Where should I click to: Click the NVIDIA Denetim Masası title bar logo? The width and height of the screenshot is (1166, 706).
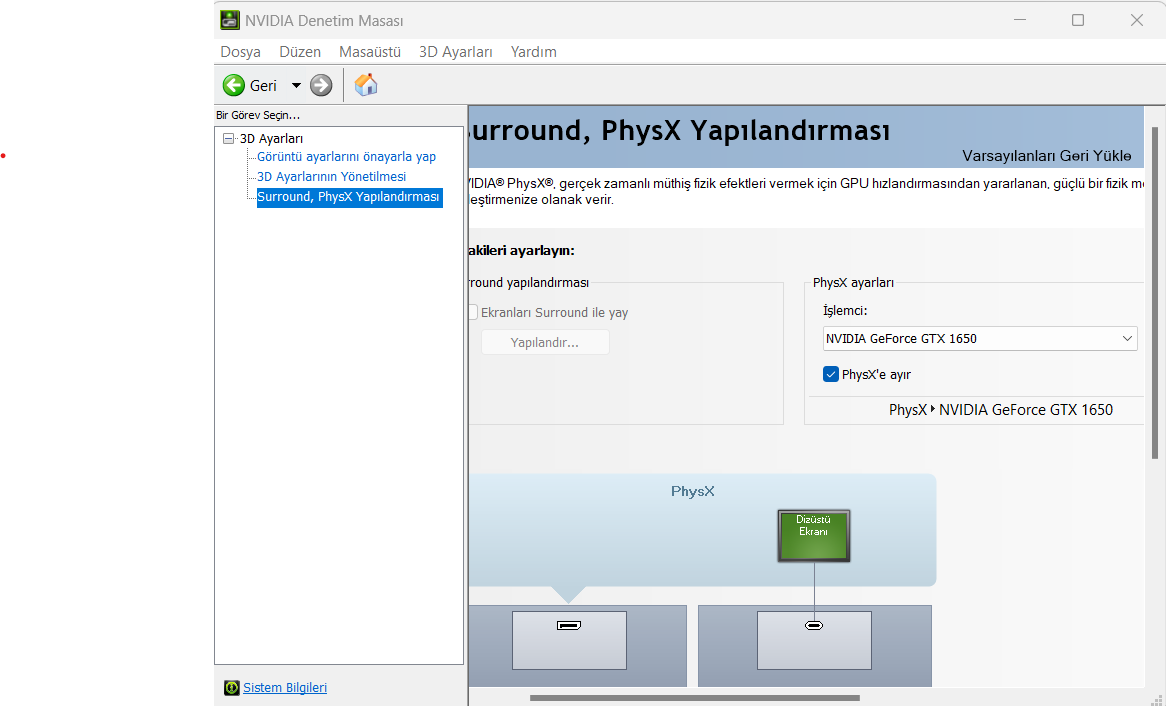(x=230, y=20)
